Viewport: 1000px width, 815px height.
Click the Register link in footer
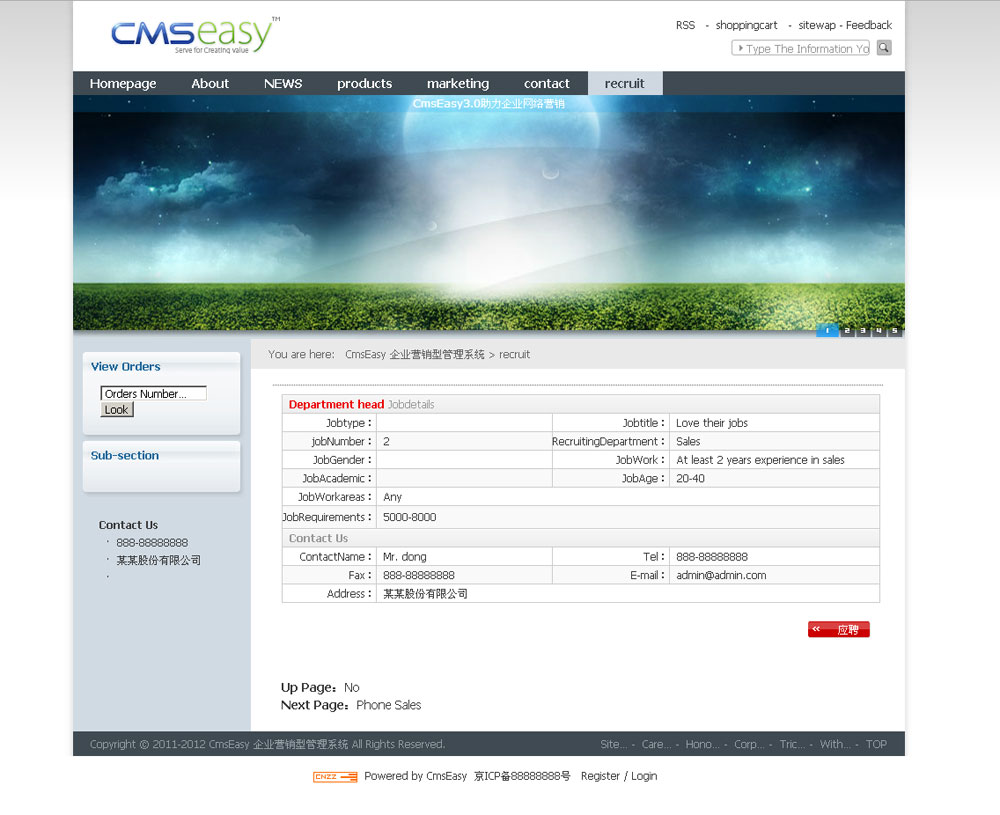point(600,776)
